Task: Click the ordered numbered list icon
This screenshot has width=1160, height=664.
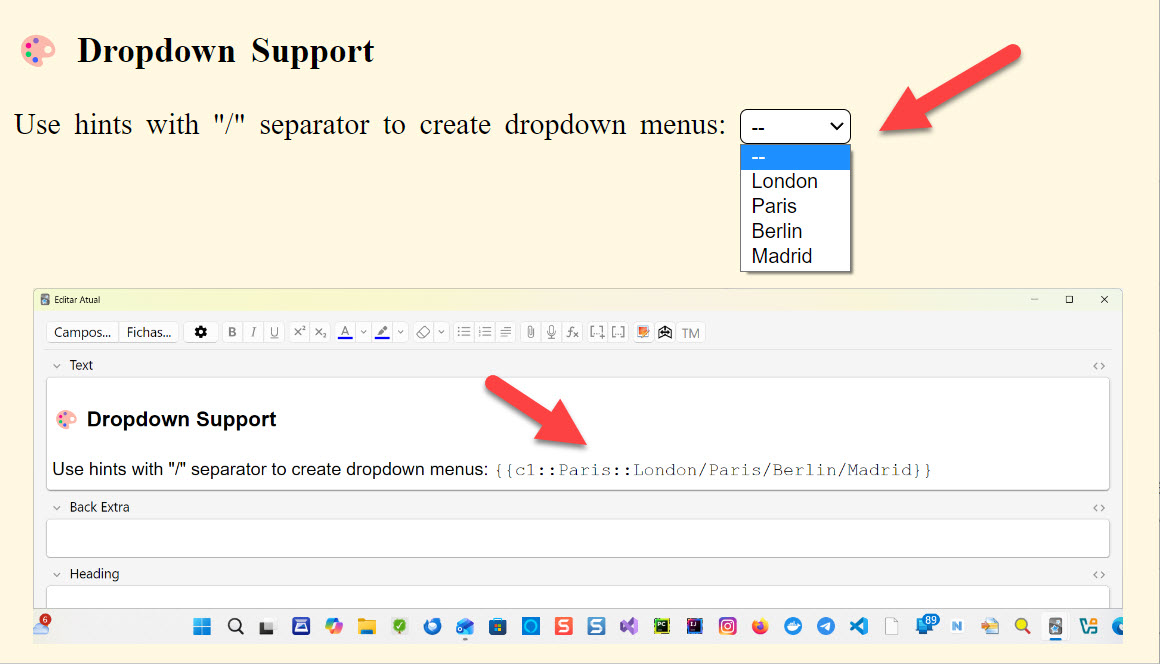Action: click(485, 332)
